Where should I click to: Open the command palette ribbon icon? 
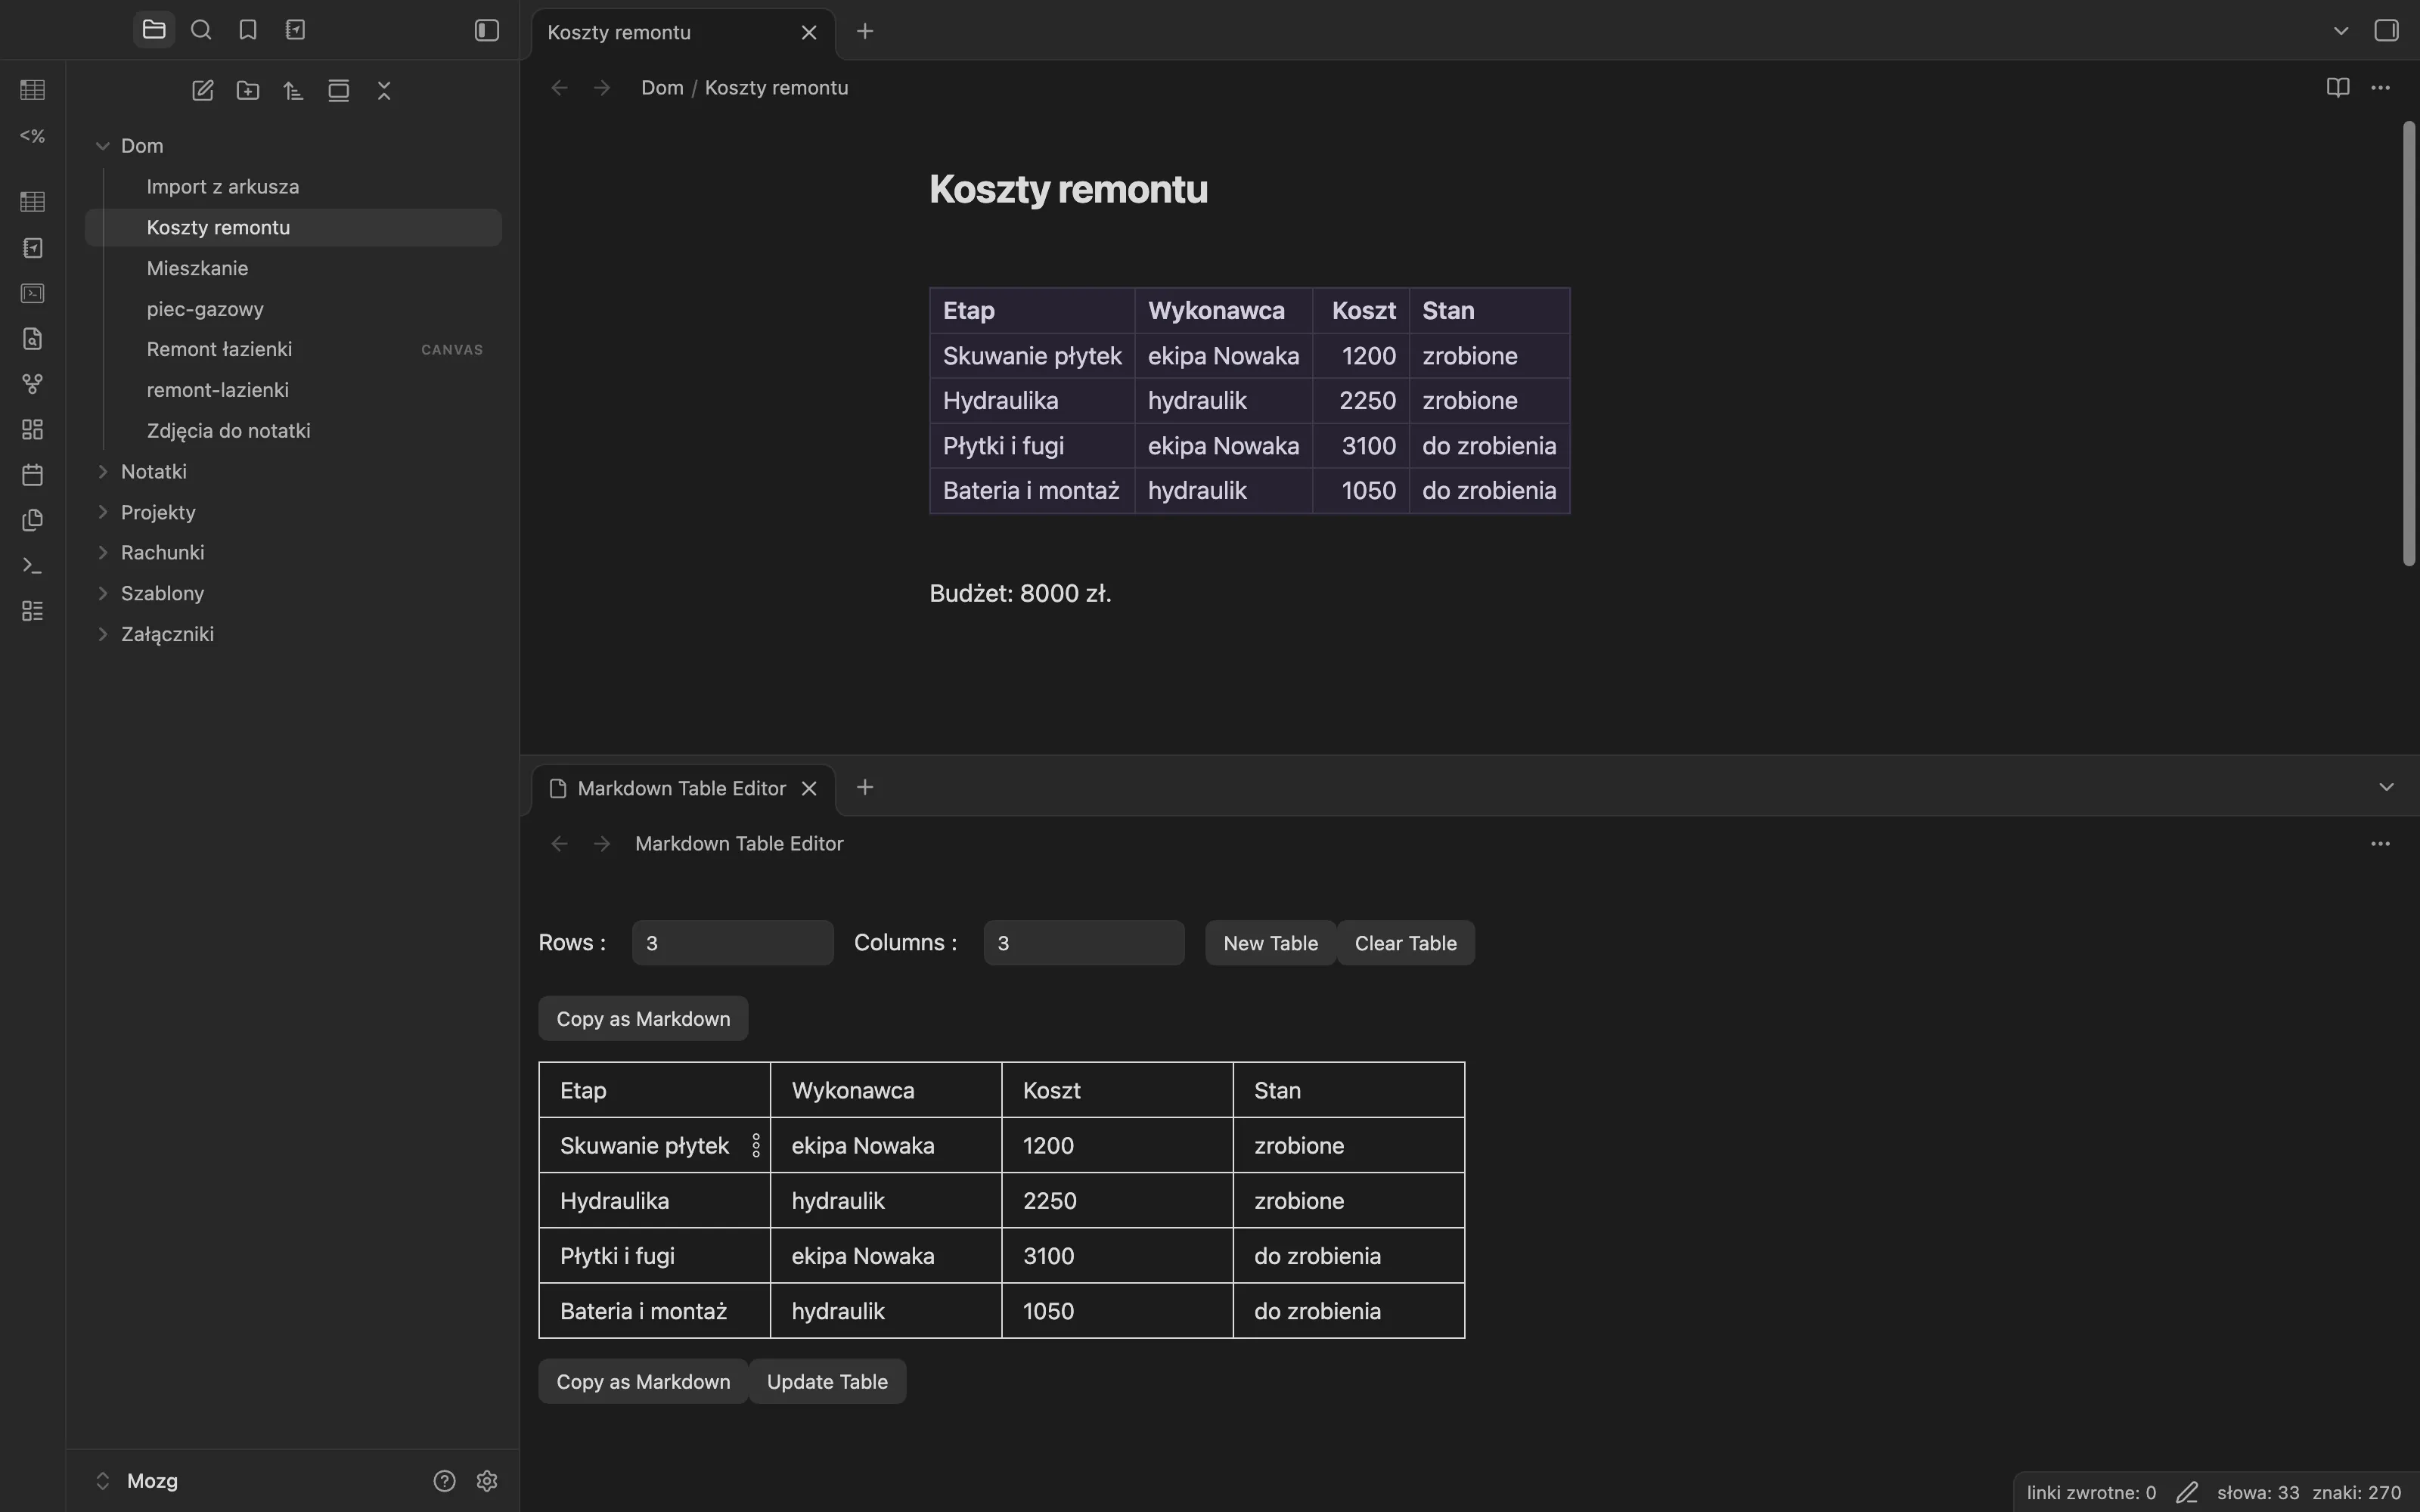tap(32, 565)
